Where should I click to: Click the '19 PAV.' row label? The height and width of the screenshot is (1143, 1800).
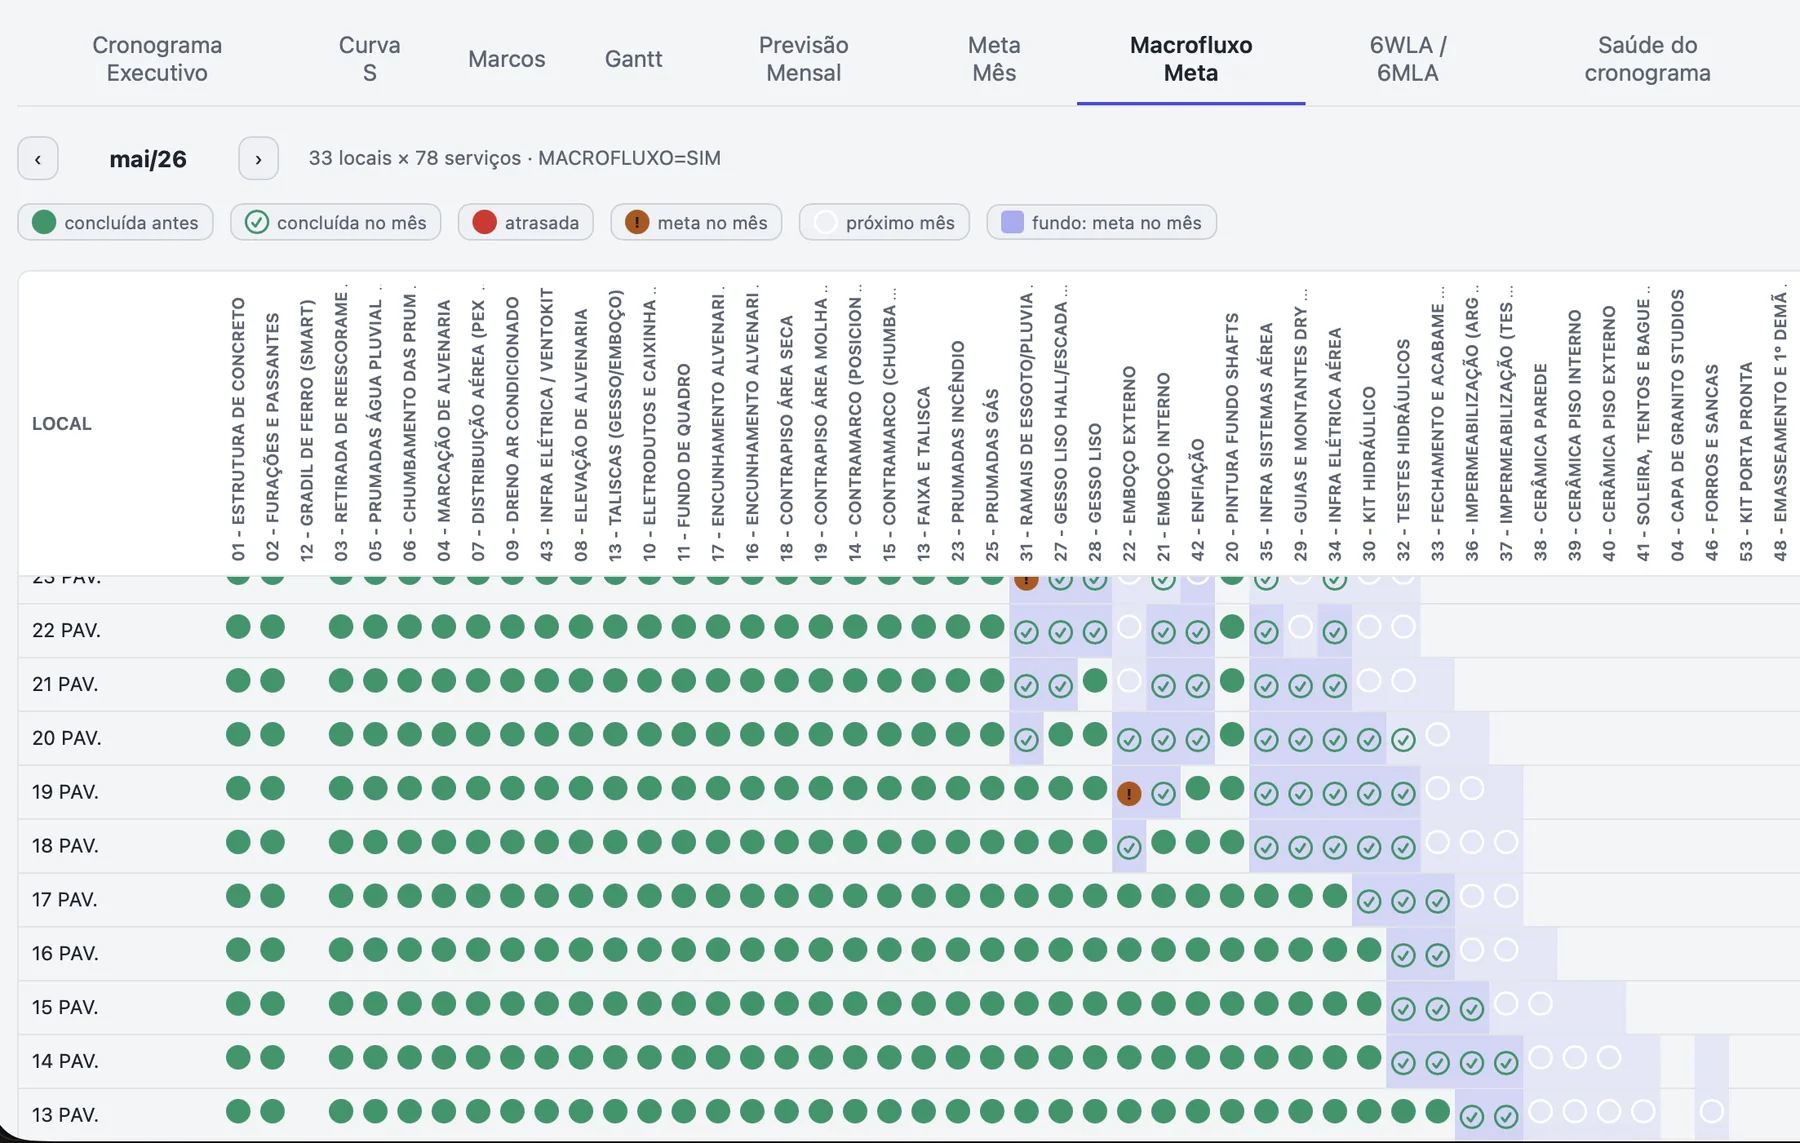66,793
